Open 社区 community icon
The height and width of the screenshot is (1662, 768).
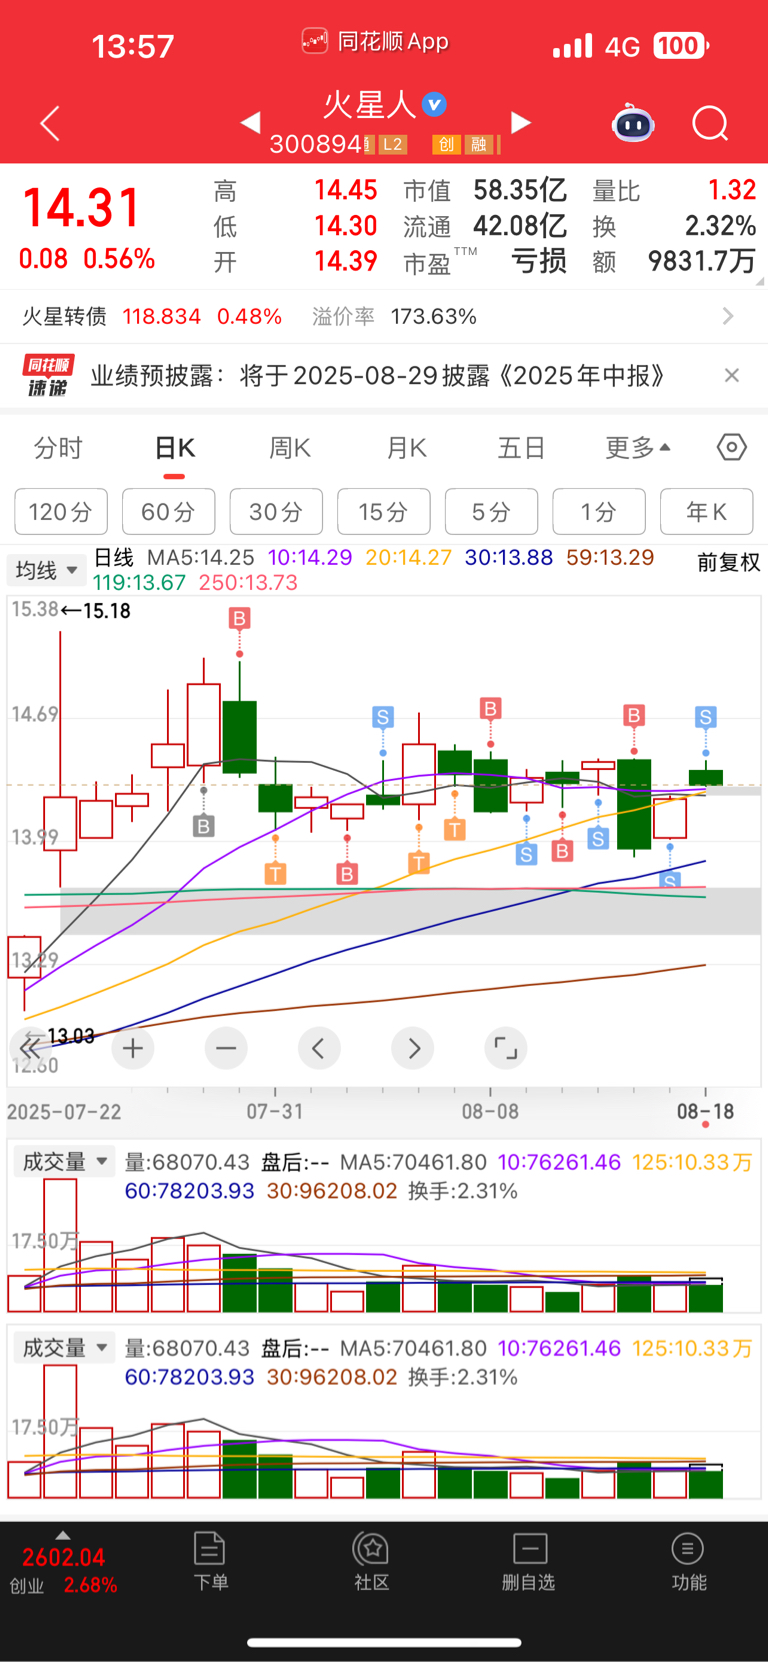[x=372, y=1561]
